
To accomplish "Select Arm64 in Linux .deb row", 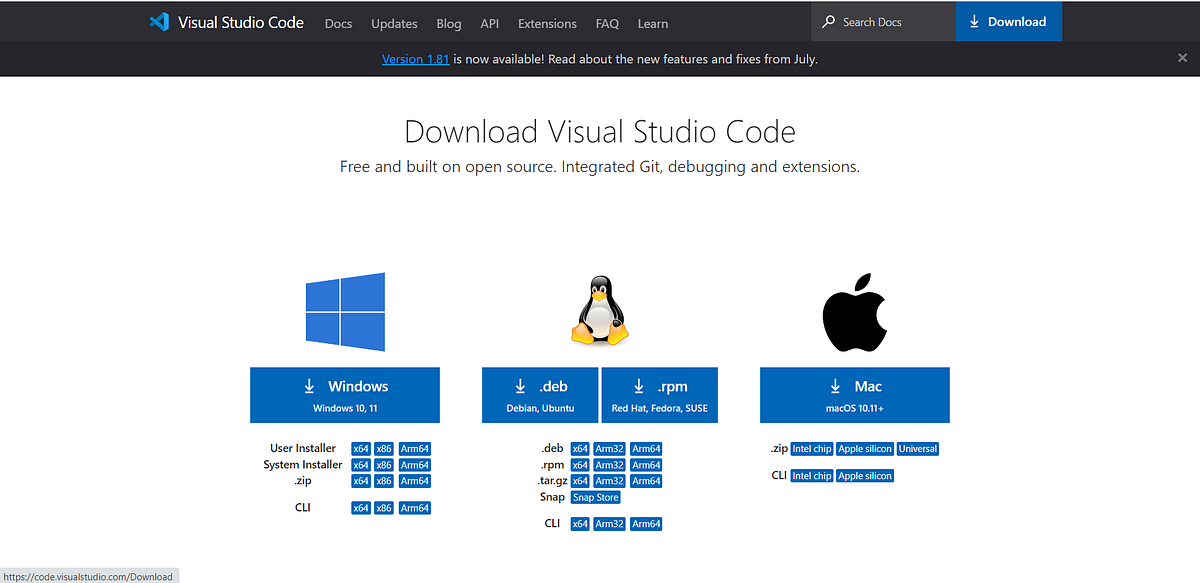I will [x=646, y=449].
